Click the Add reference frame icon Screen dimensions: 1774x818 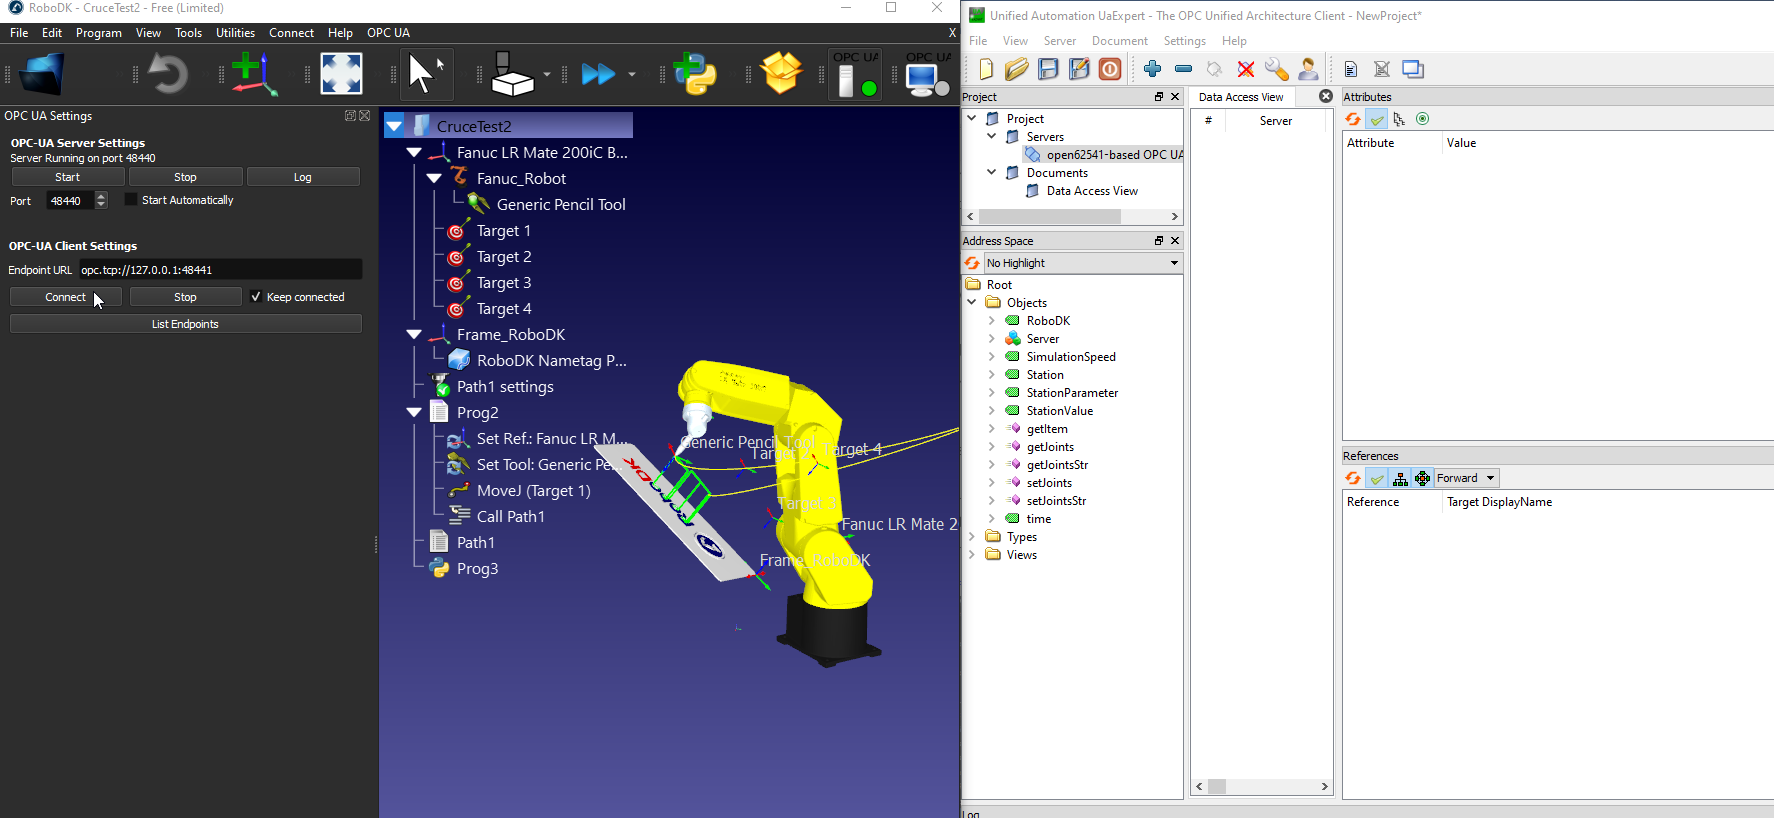coord(254,74)
